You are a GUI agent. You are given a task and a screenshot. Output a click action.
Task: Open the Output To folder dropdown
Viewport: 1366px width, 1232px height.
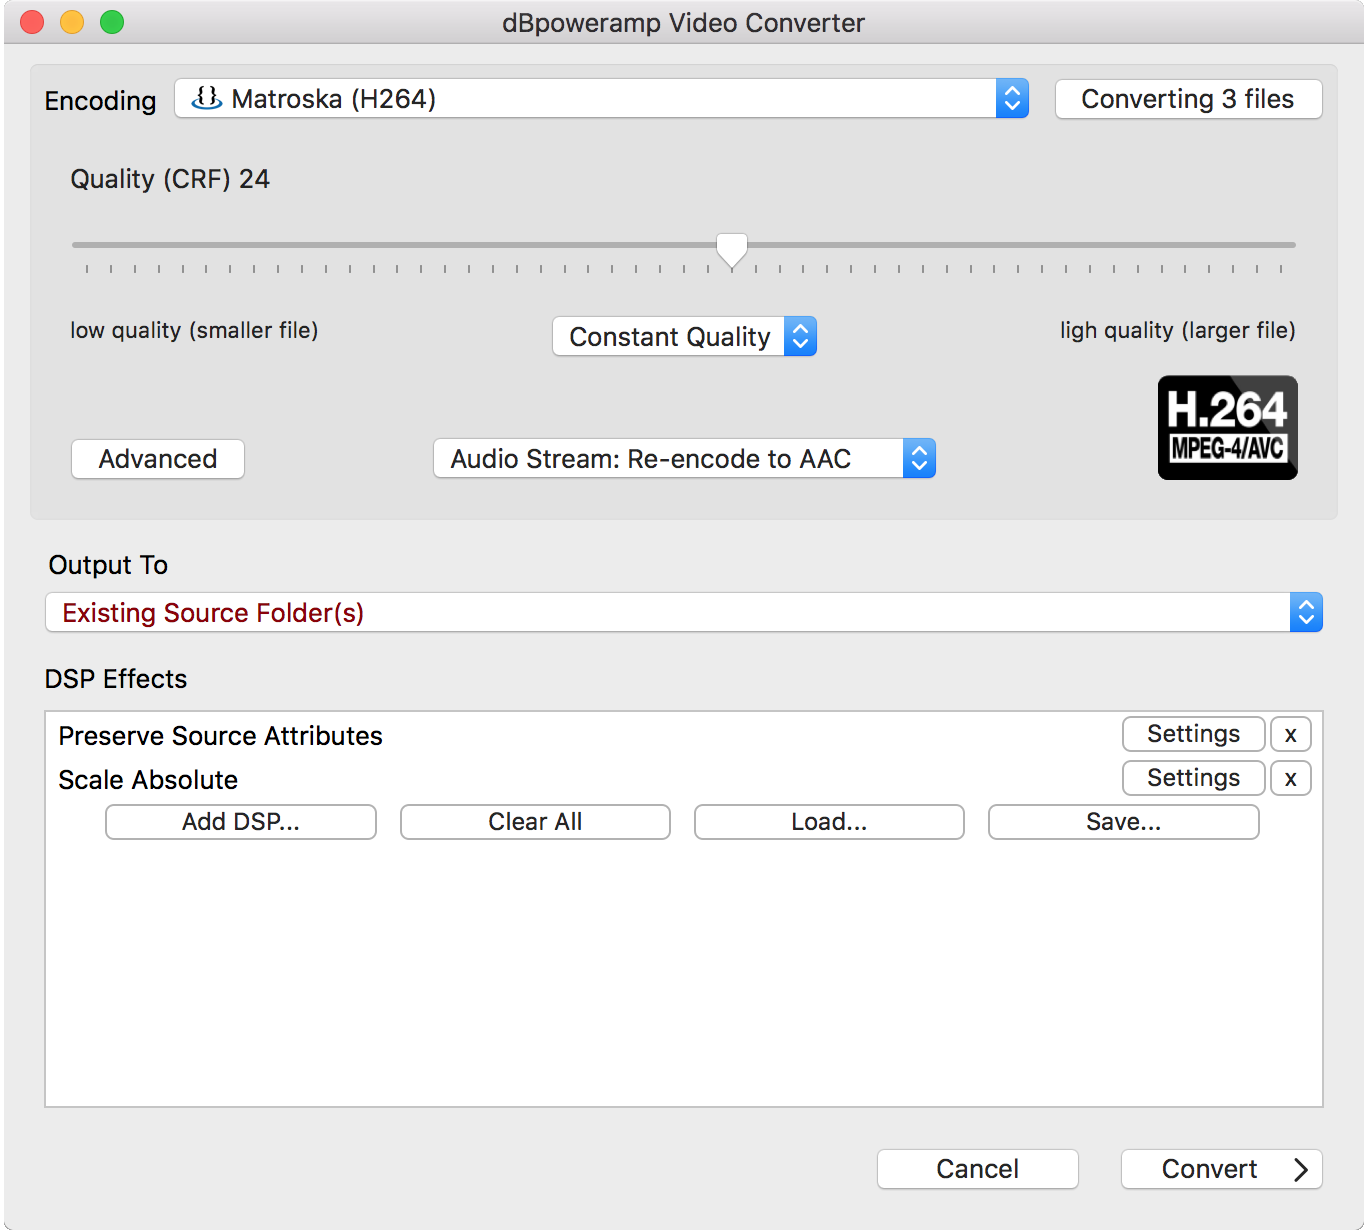(684, 612)
